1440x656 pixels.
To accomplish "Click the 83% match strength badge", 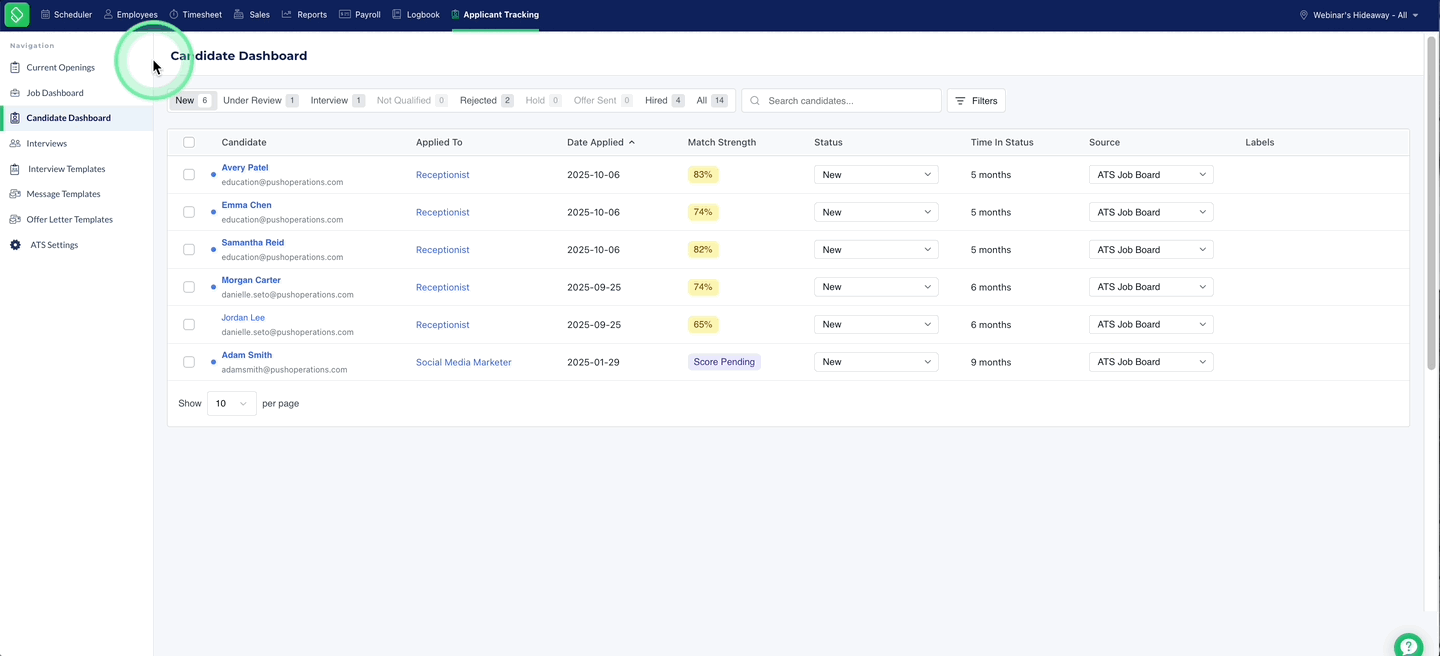I will (703, 175).
